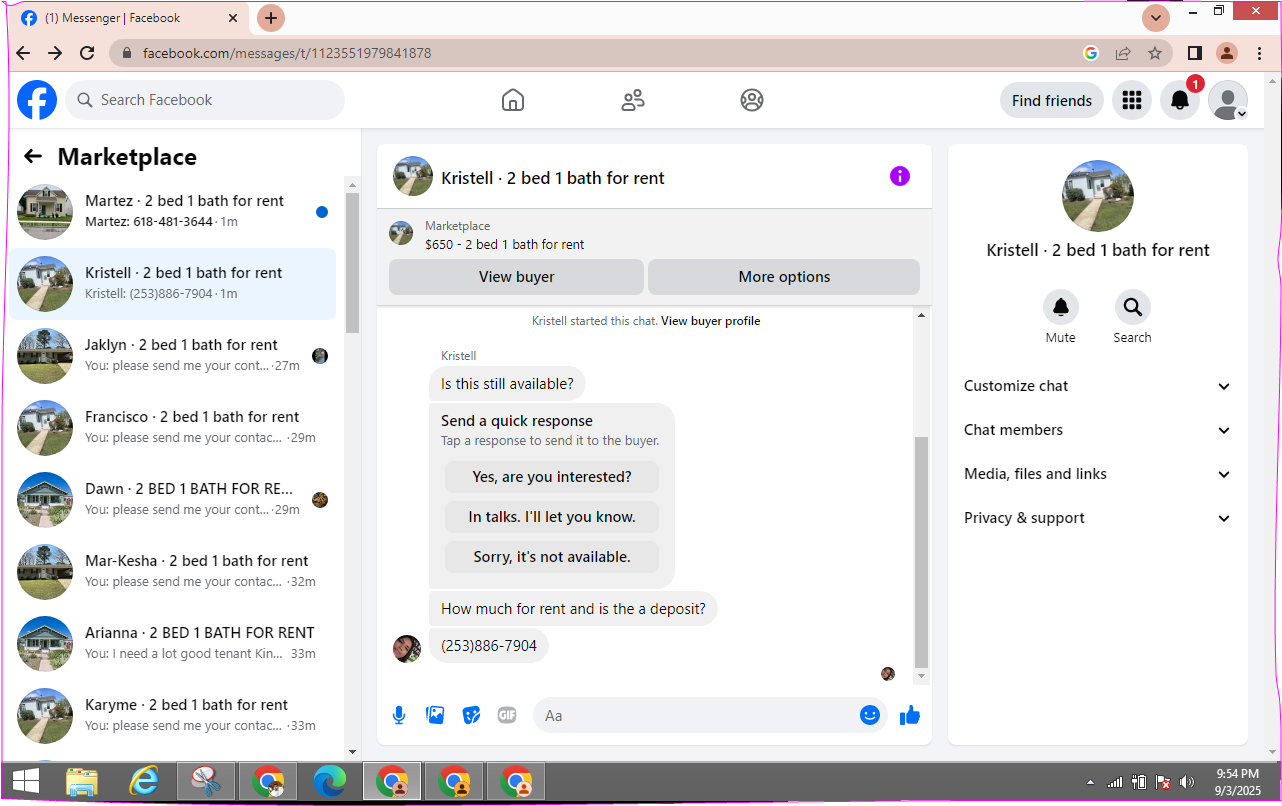
Task: Open the Chrome side panel icon
Action: (x=1195, y=53)
